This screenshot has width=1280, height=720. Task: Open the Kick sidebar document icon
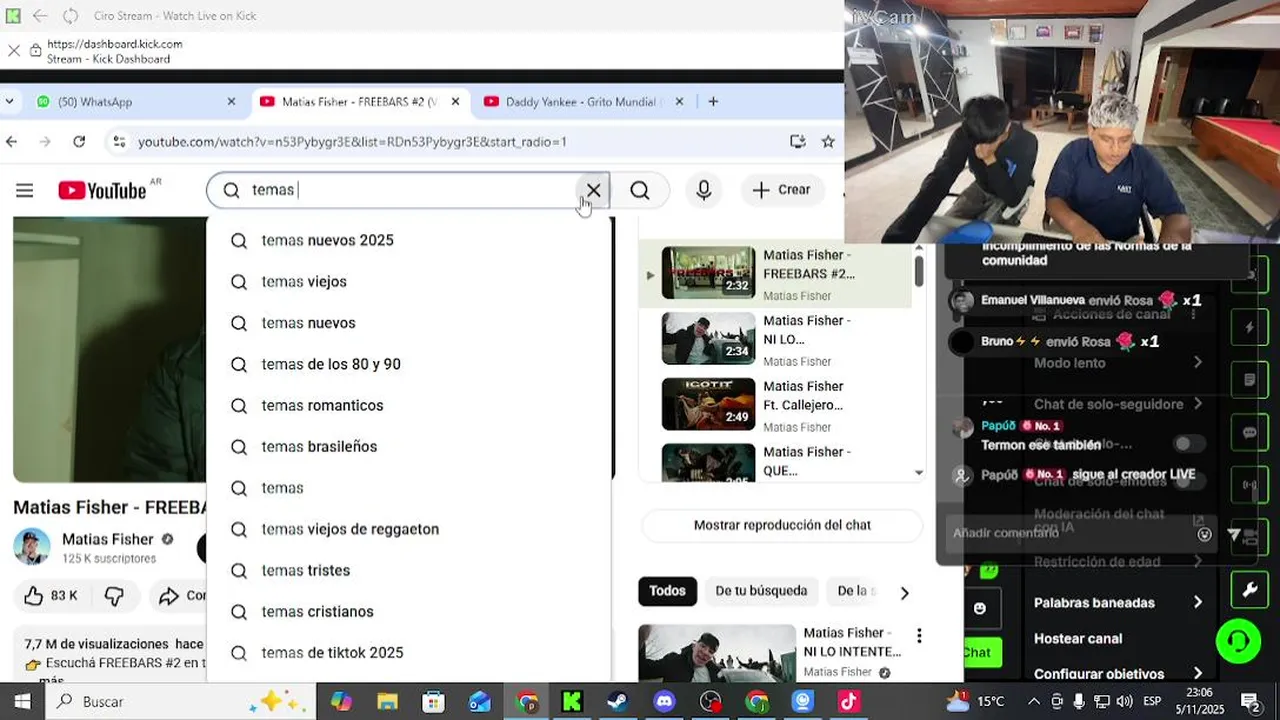(x=1249, y=381)
